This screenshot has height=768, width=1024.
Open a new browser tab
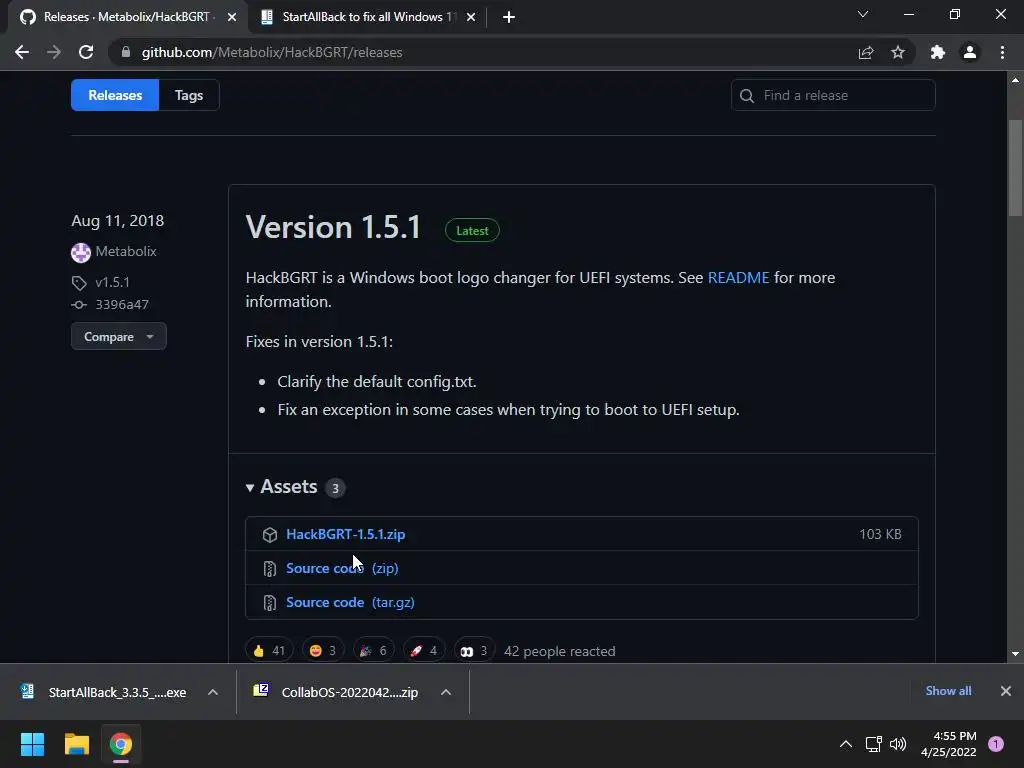coord(509,17)
